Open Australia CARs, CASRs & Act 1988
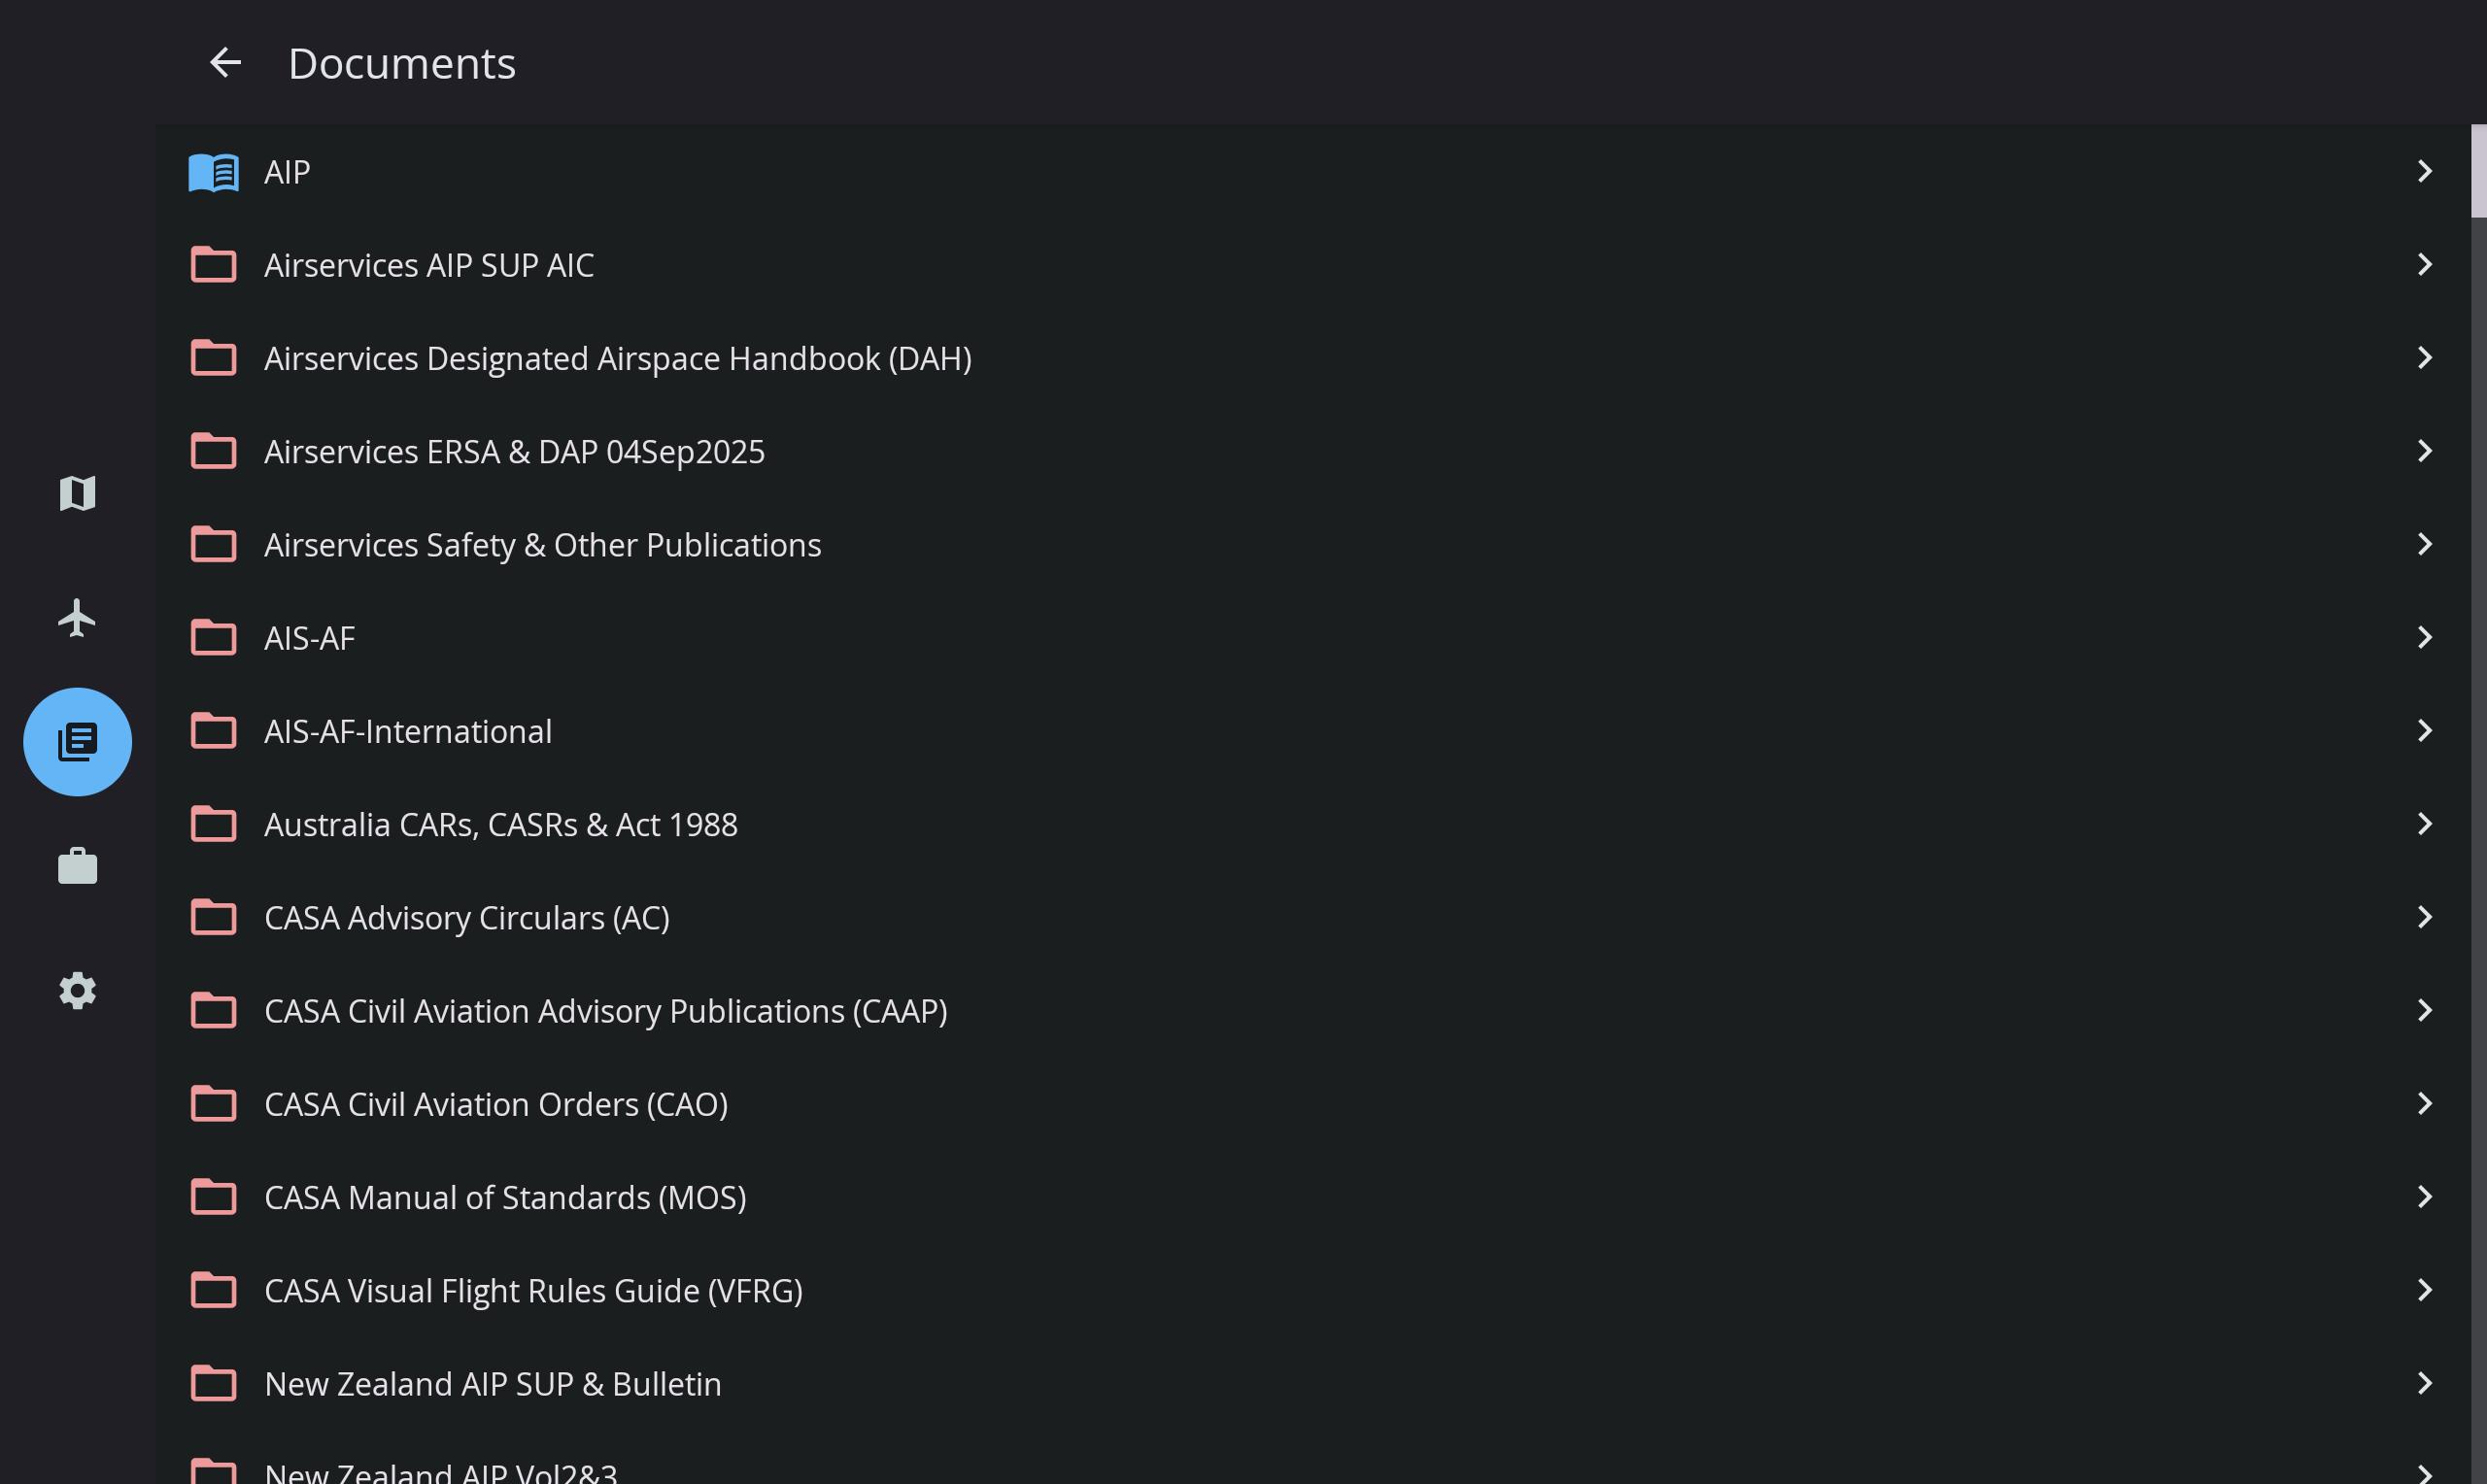 coord(500,825)
